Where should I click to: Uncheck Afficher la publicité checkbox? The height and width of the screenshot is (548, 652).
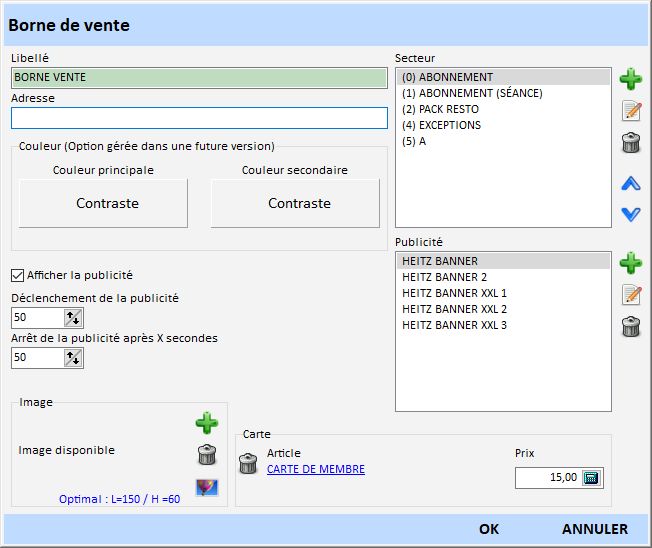click(17, 275)
